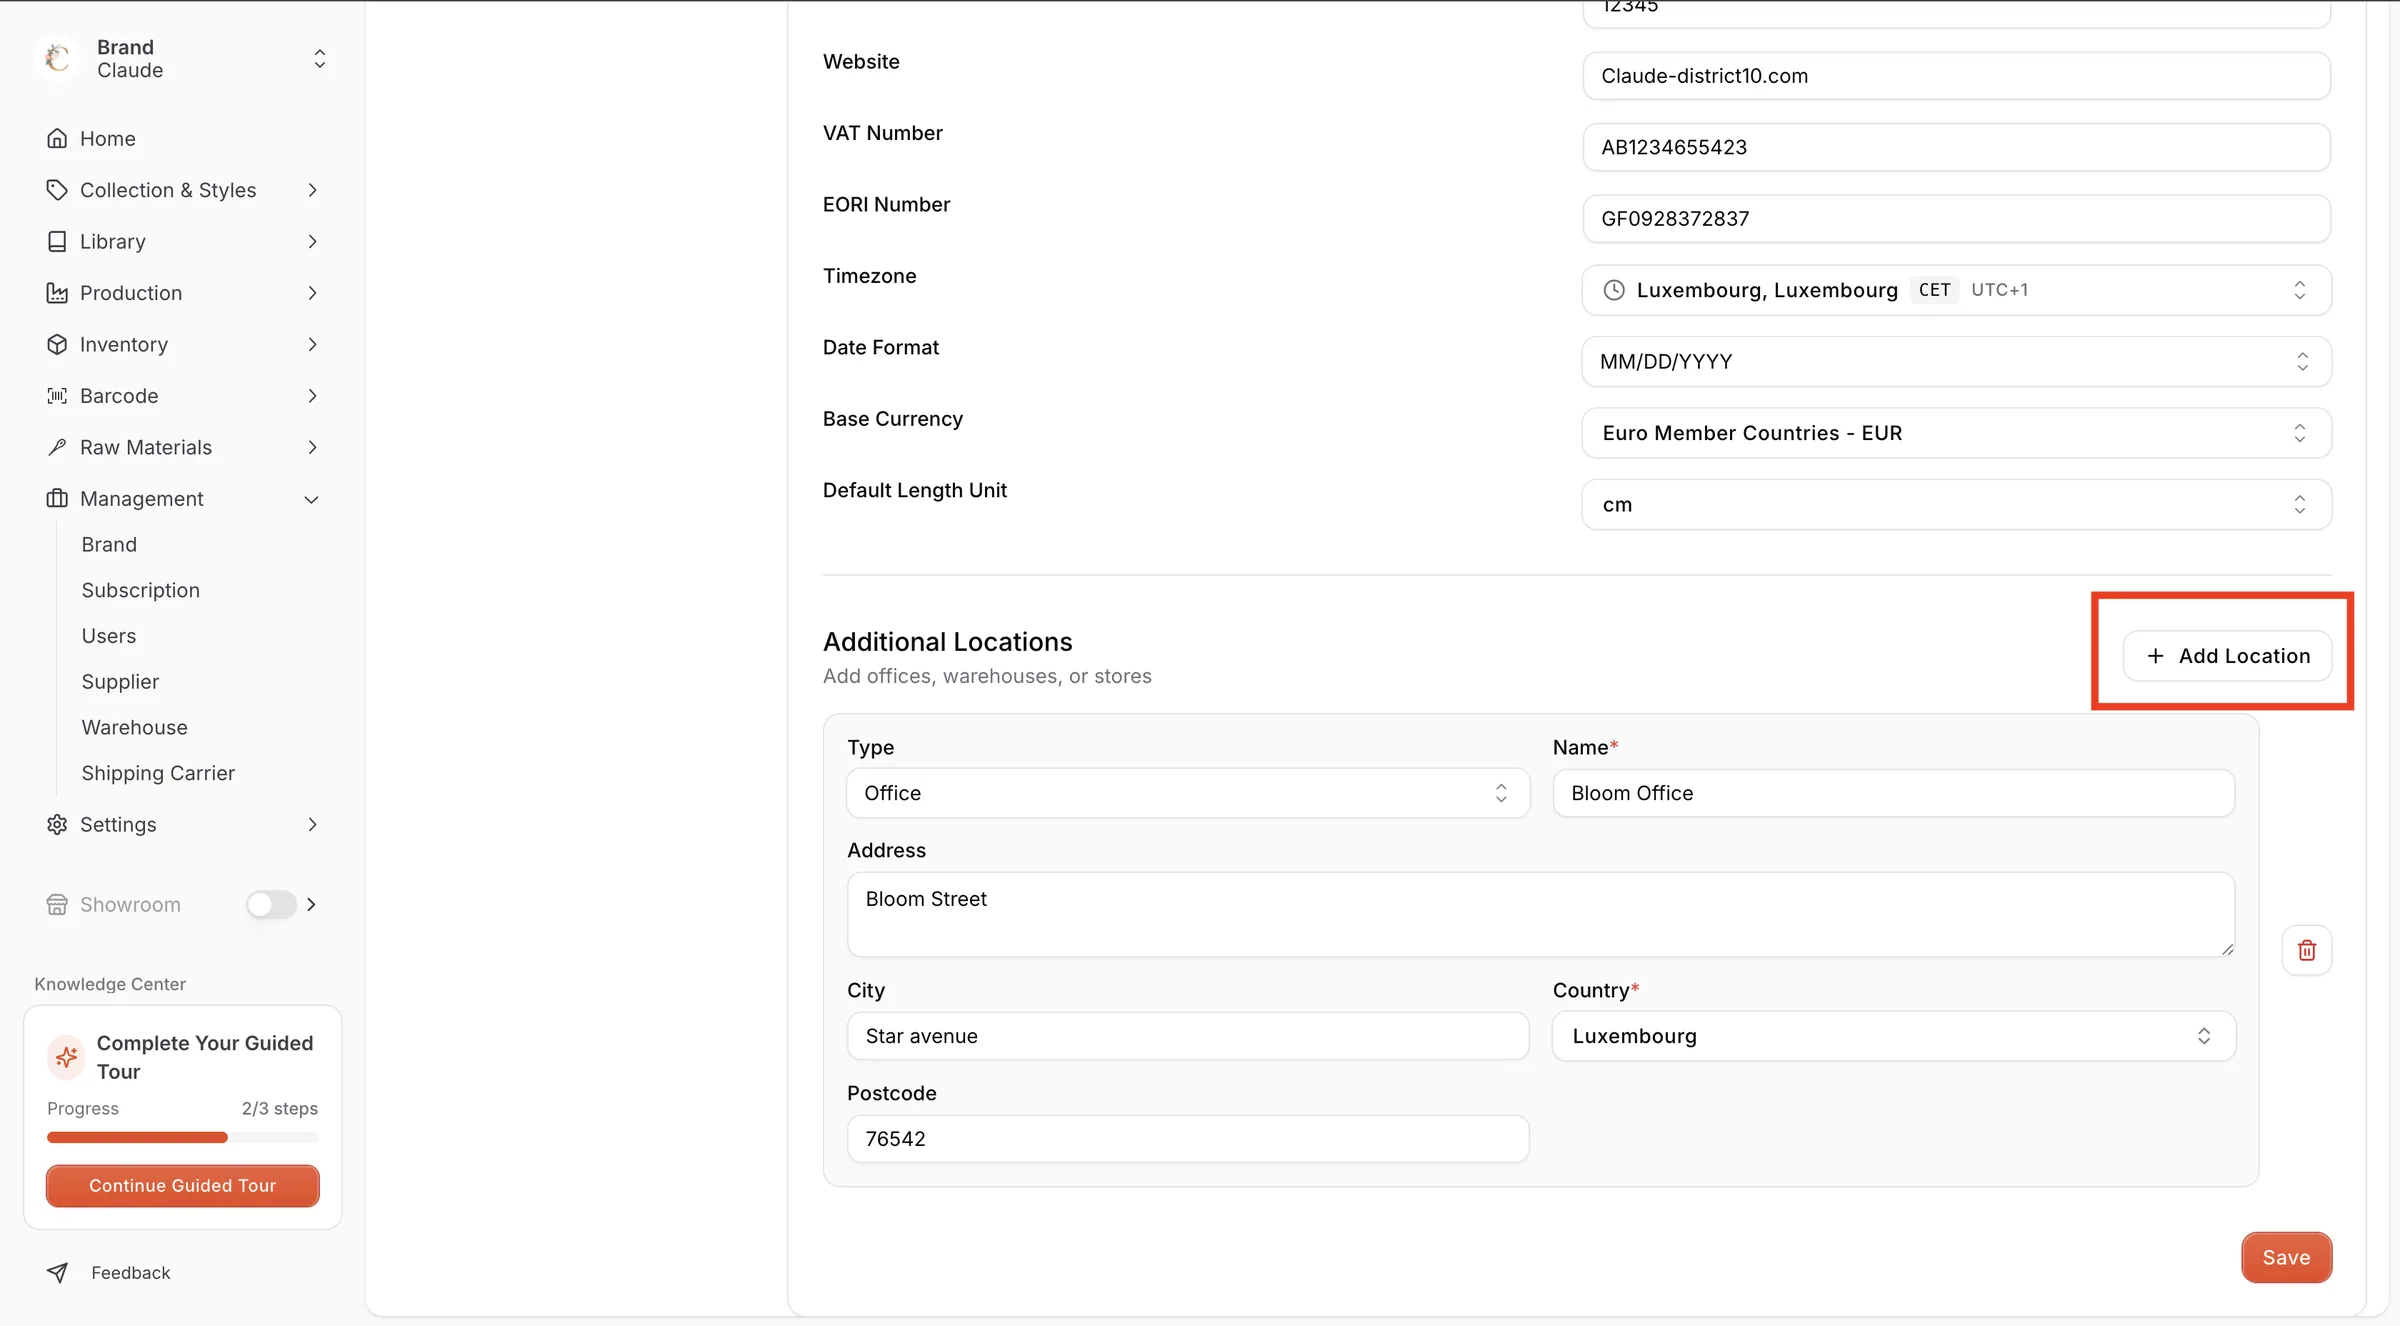Open the Brand submenu item
This screenshot has height=1326, width=2400.
point(109,544)
